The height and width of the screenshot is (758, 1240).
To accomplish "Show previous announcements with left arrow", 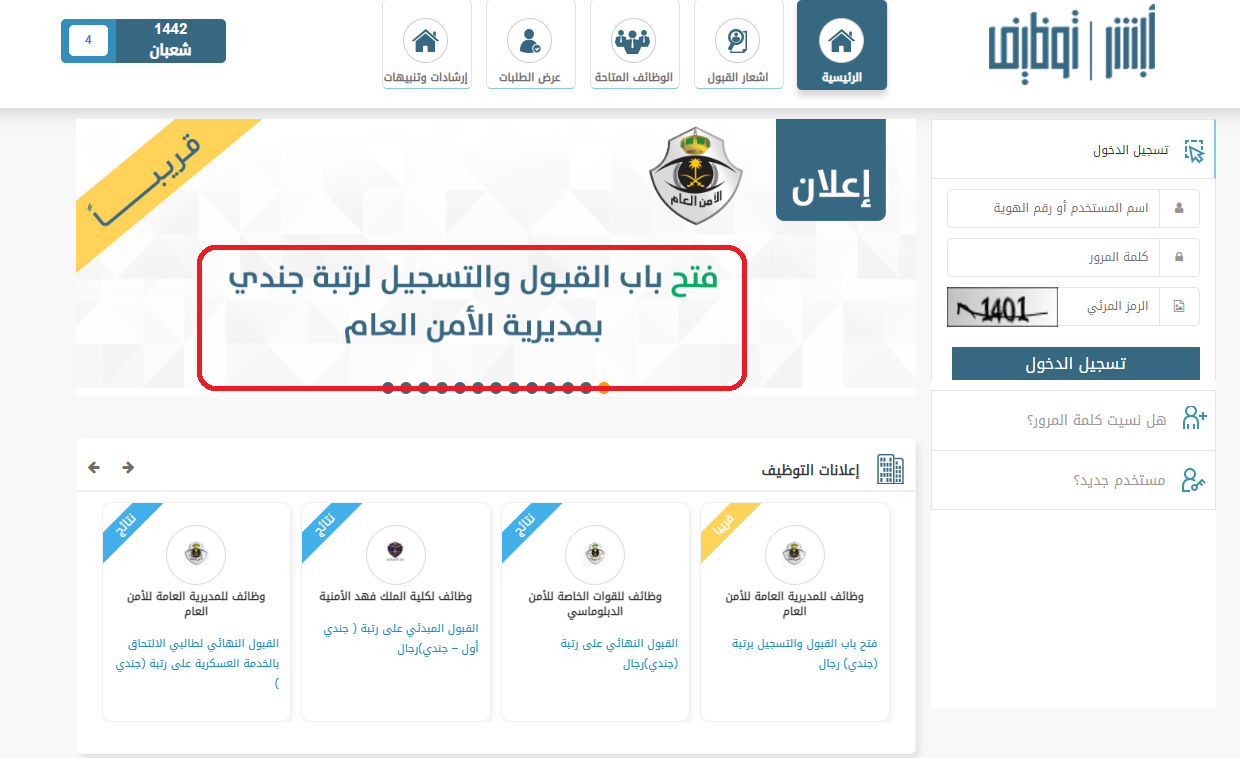I will click(x=94, y=467).
